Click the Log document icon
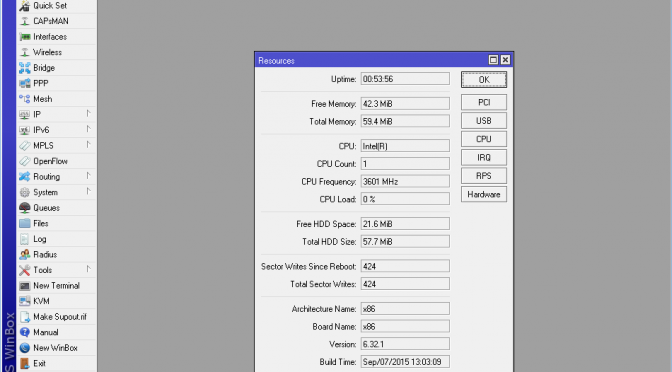Screen dimensions: 672x372 pyautogui.click(x=25, y=239)
